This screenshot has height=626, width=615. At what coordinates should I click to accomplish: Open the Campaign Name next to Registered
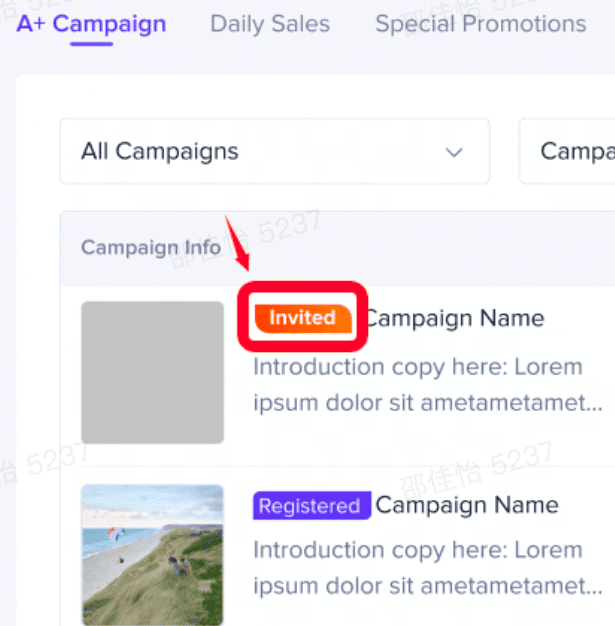[x=466, y=505]
